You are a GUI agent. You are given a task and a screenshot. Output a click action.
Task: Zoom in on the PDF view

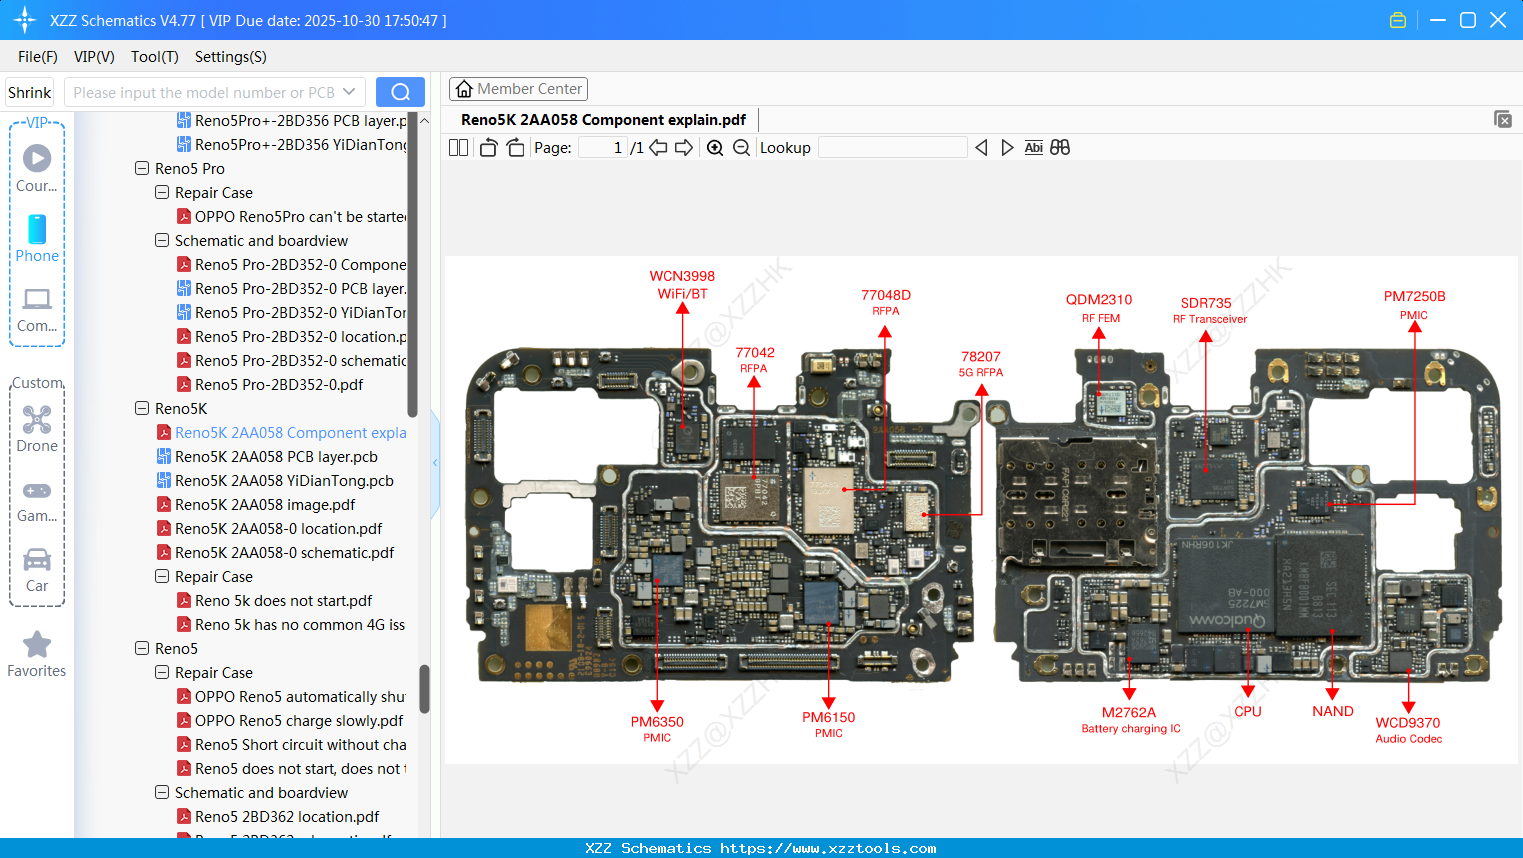pyautogui.click(x=715, y=147)
